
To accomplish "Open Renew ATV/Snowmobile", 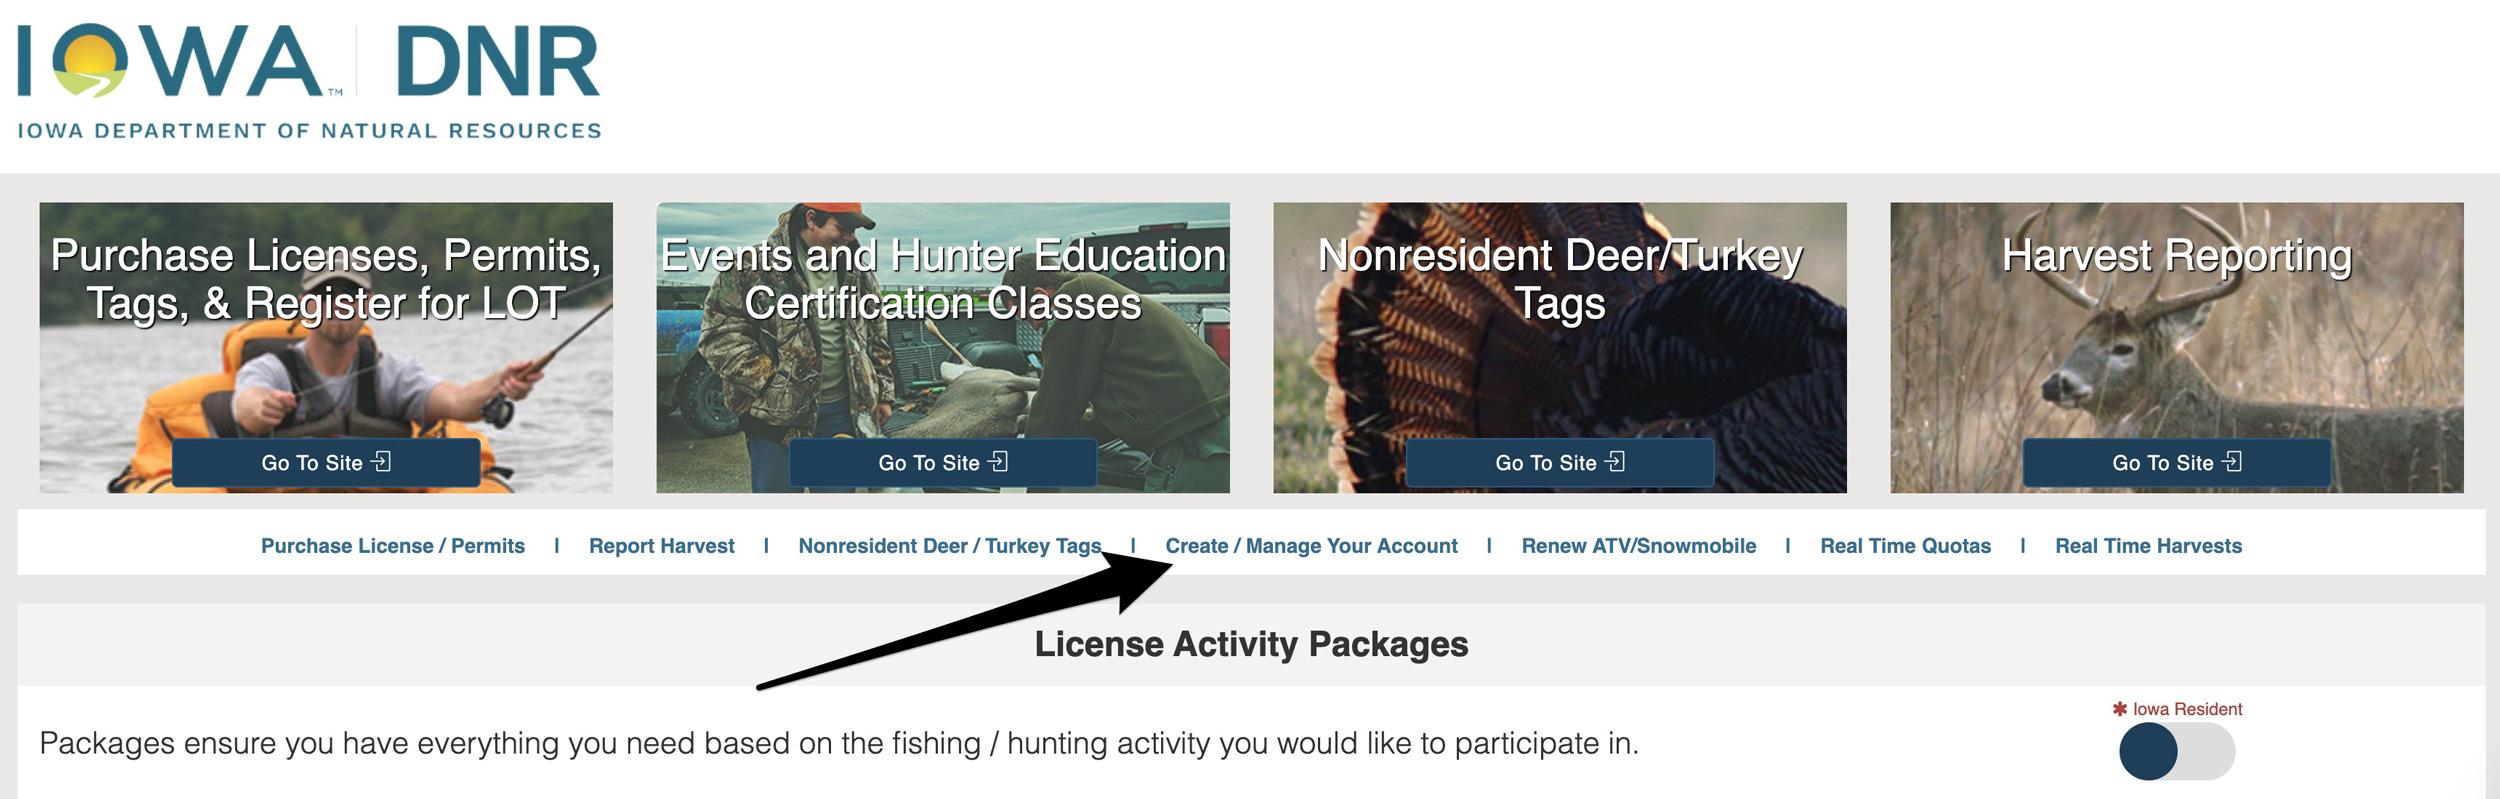I will [x=1638, y=546].
